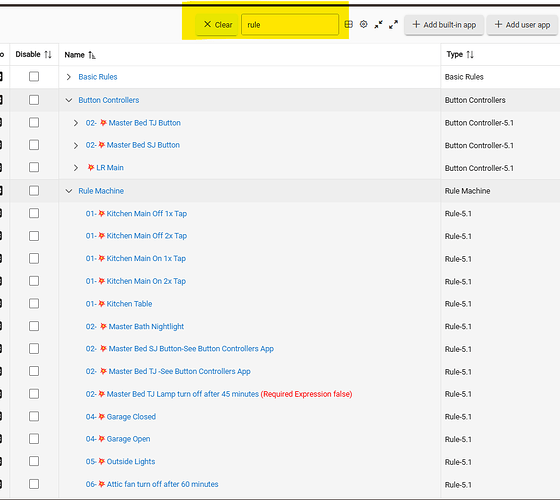560x500 pixels.
Task: Click the X icon in Clear button
Action: point(207,24)
